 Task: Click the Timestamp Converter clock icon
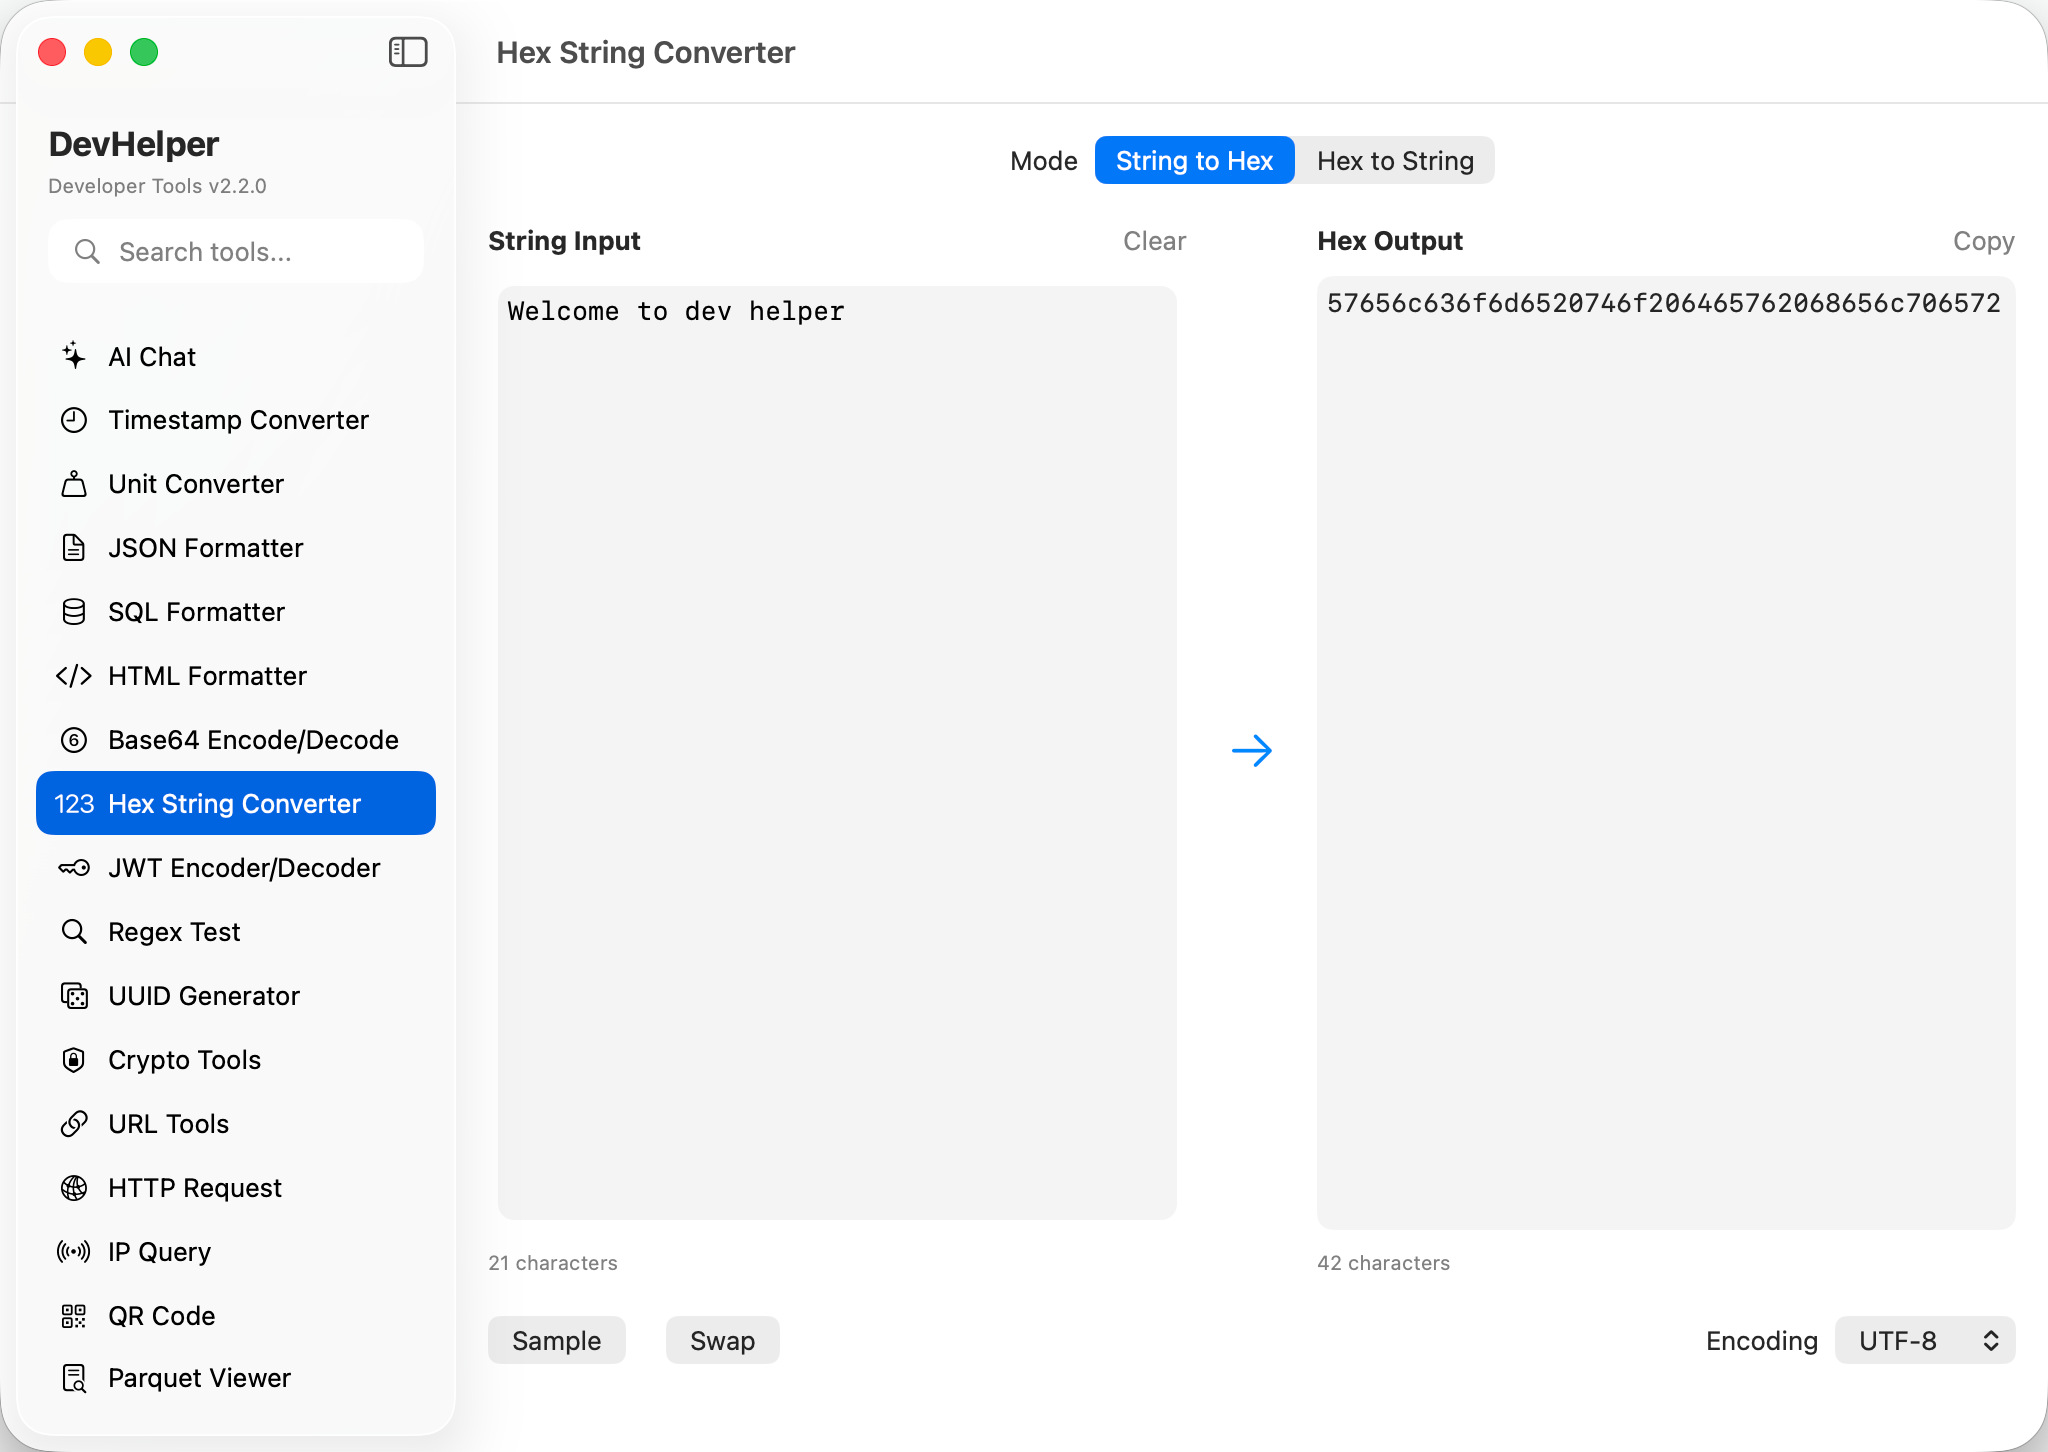click(x=74, y=420)
